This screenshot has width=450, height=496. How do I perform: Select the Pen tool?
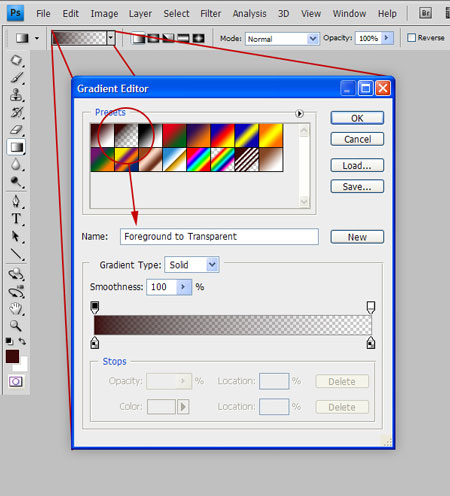(x=16, y=201)
